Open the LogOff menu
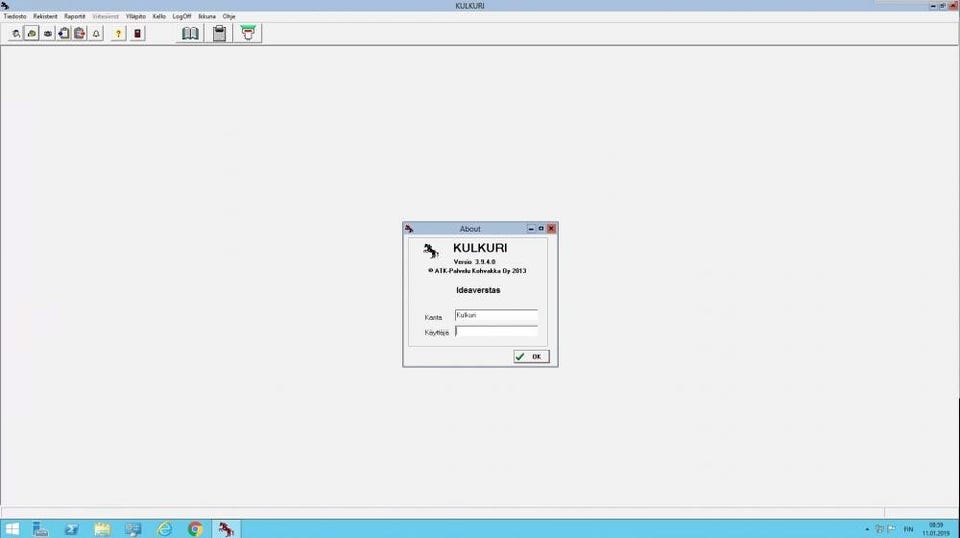Screen dimensions: 960x538 pos(182,17)
